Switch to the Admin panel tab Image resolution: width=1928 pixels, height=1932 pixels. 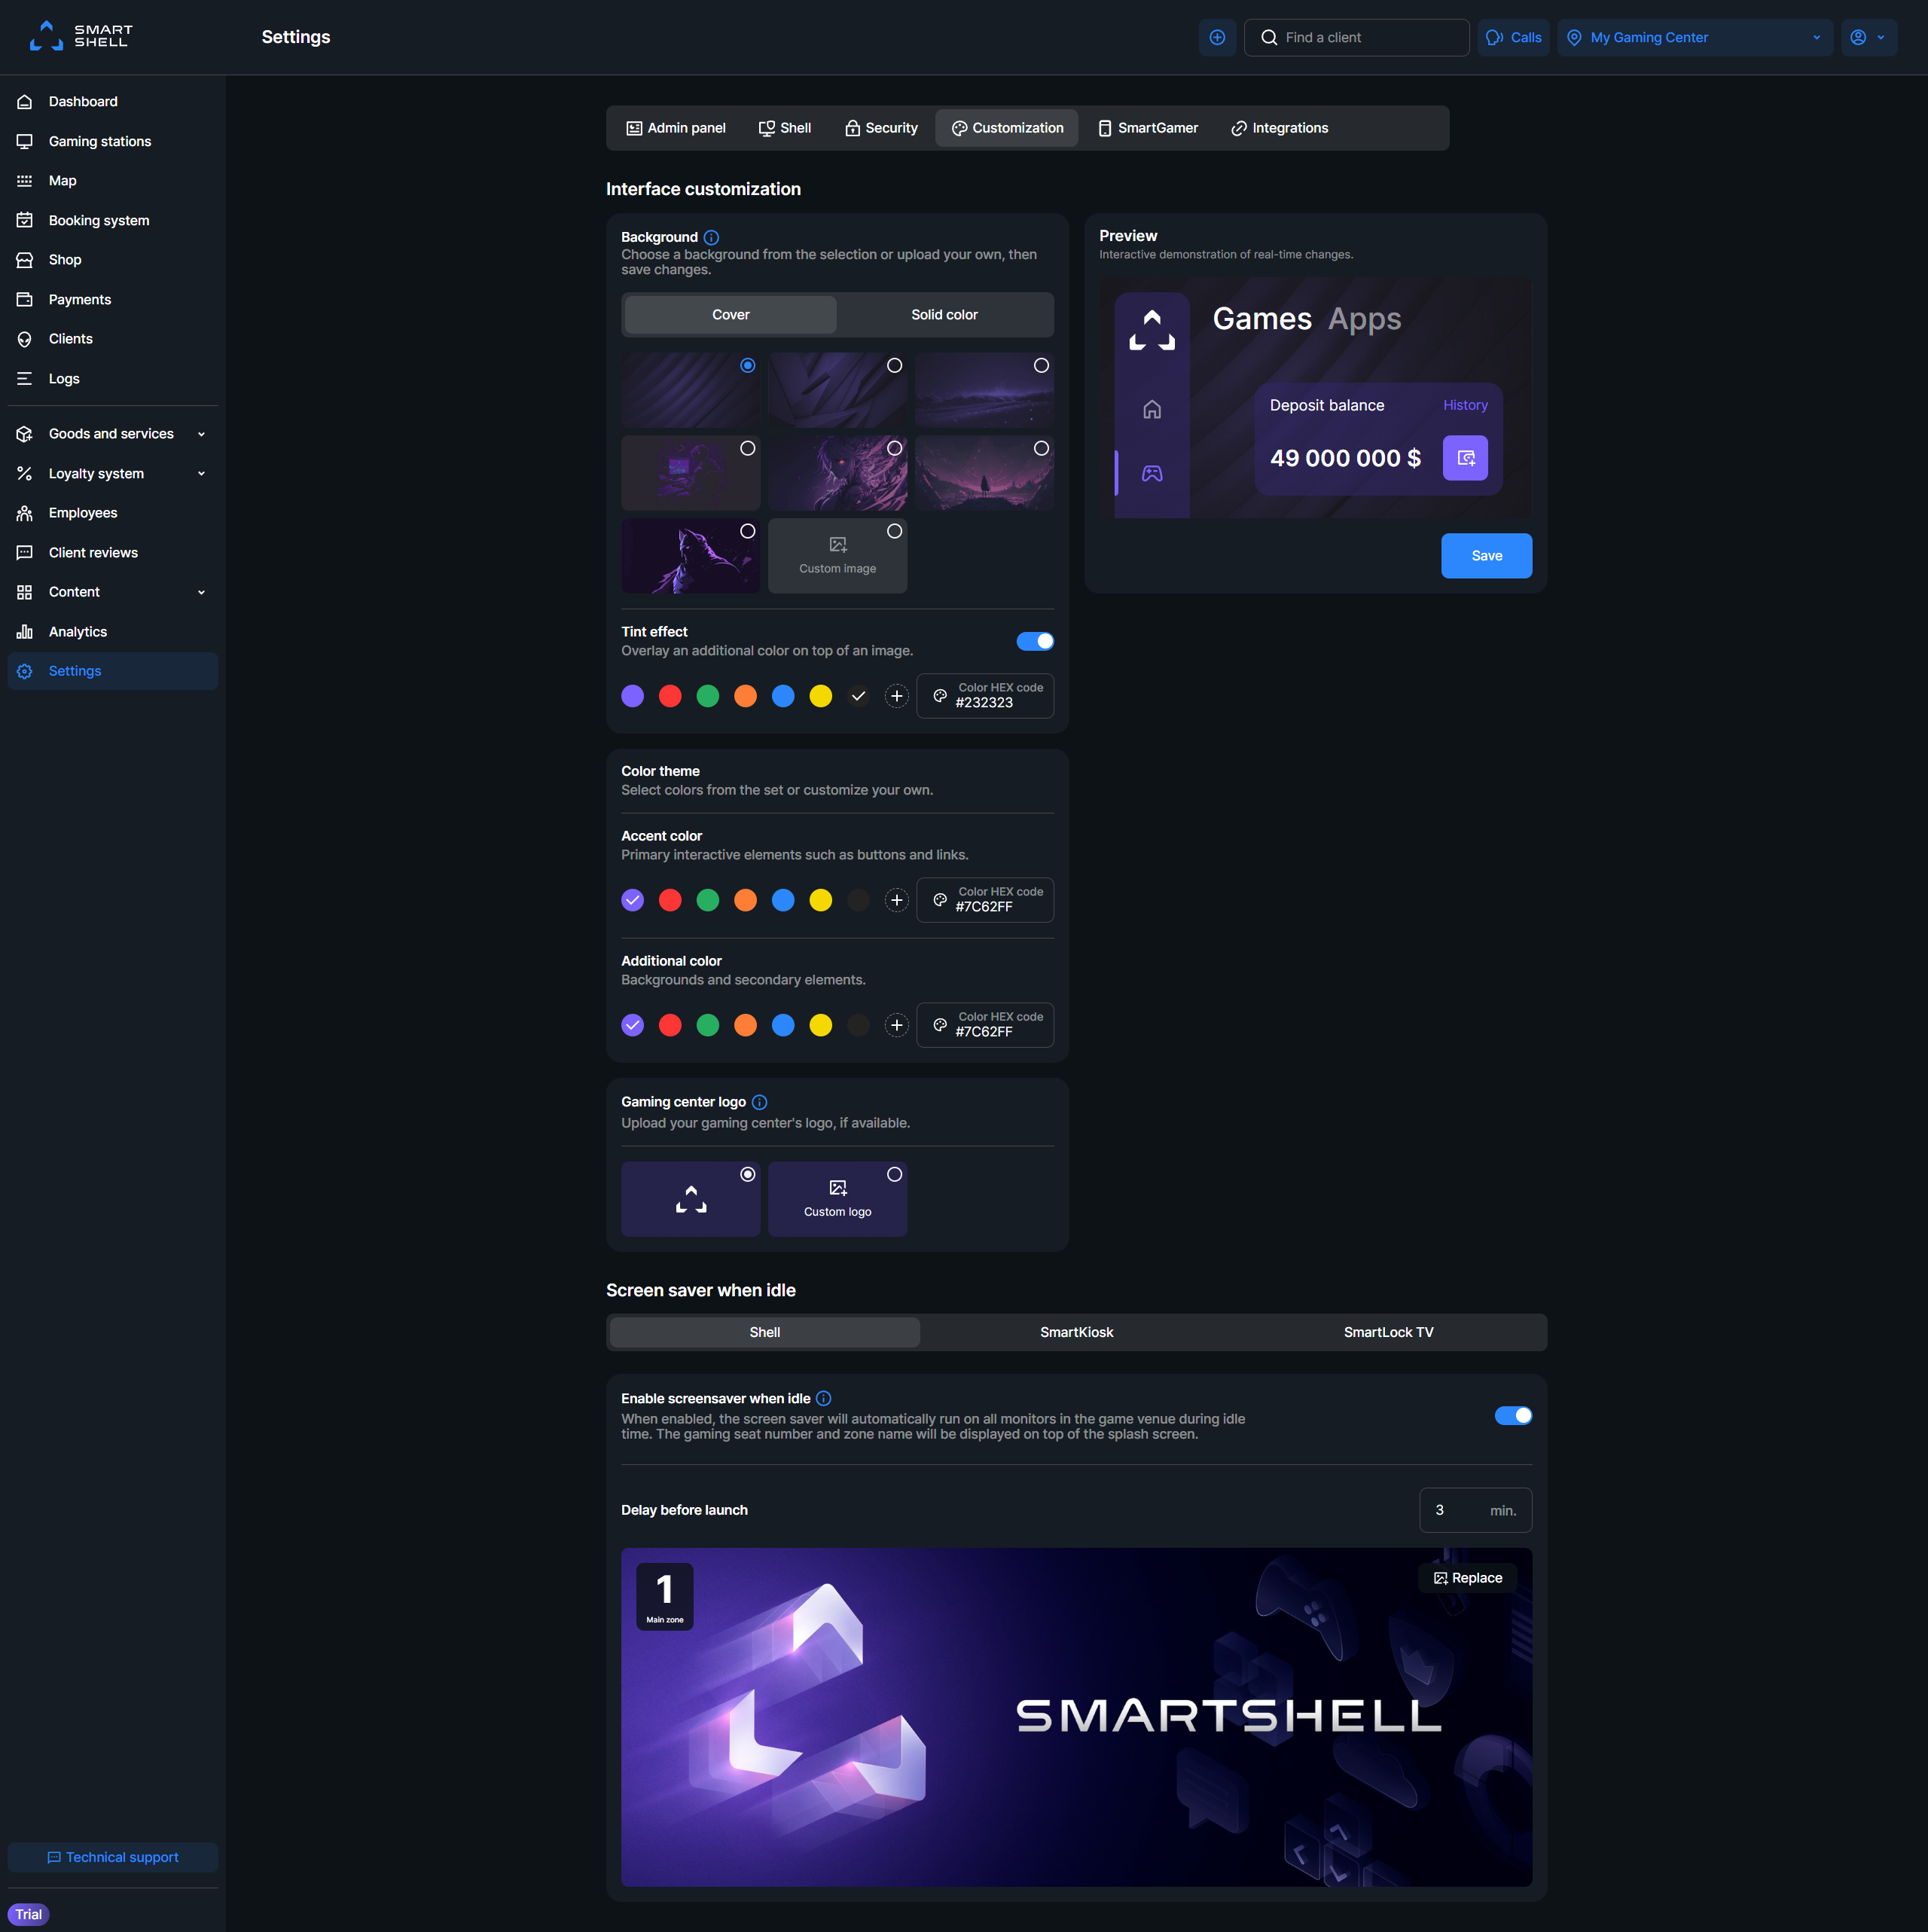pyautogui.click(x=676, y=128)
